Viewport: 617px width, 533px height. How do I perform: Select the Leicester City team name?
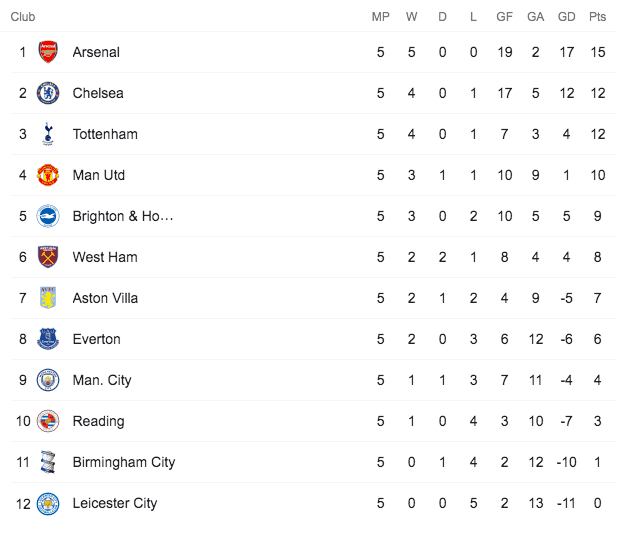pos(115,503)
